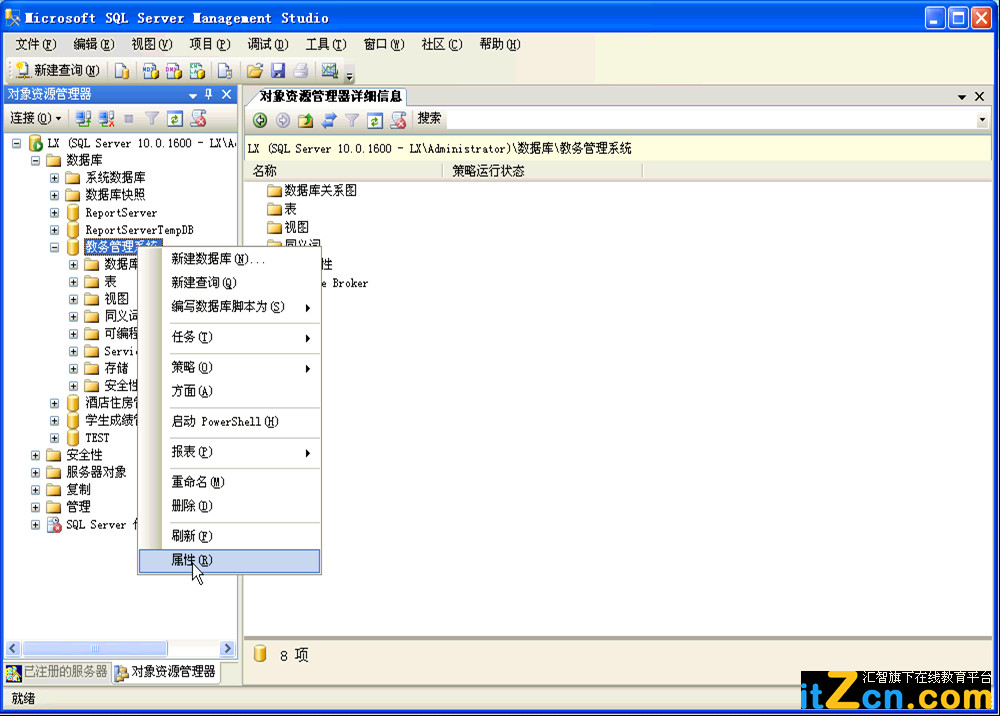The image size is (1000, 716).
Task: Click the 策略运行状态 column header
Action: [x=542, y=171]
